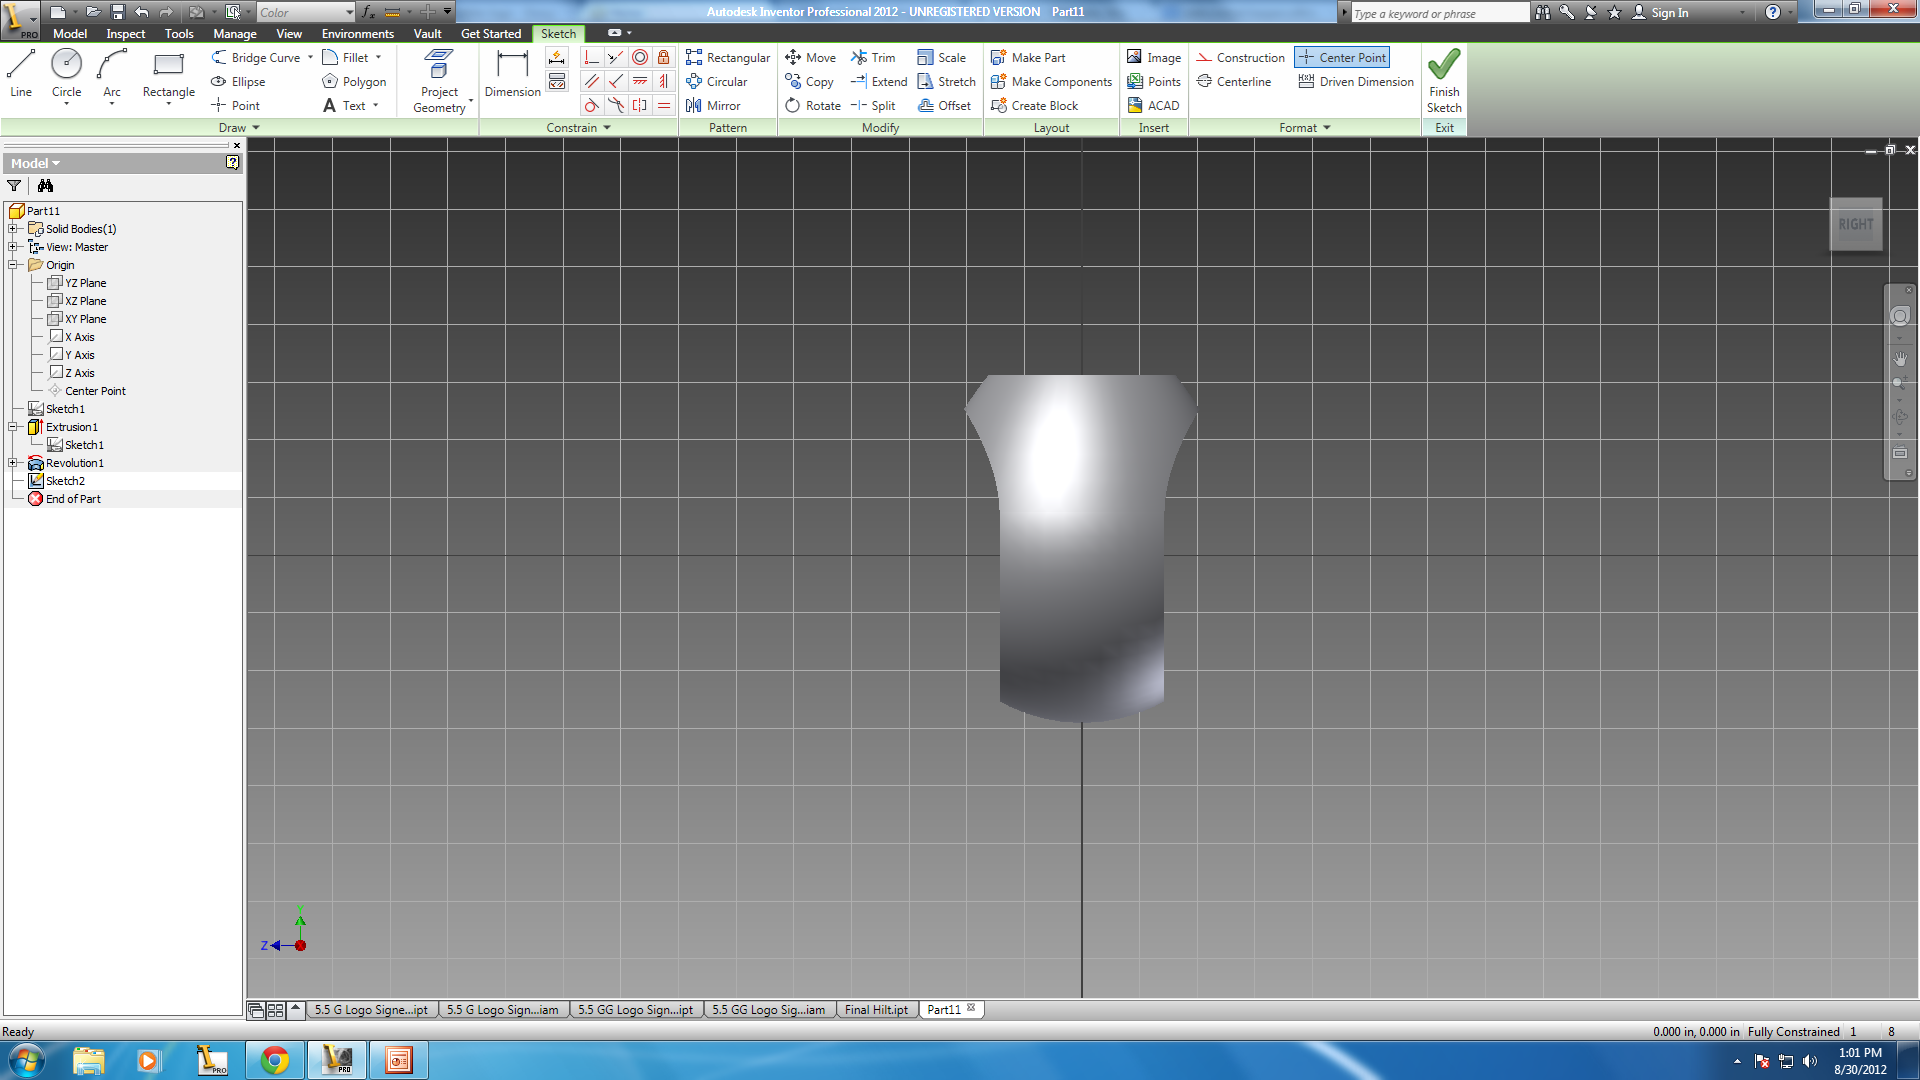1920x1080 pixels.
Task: Click the Trim modify tool
Action: 873,57
